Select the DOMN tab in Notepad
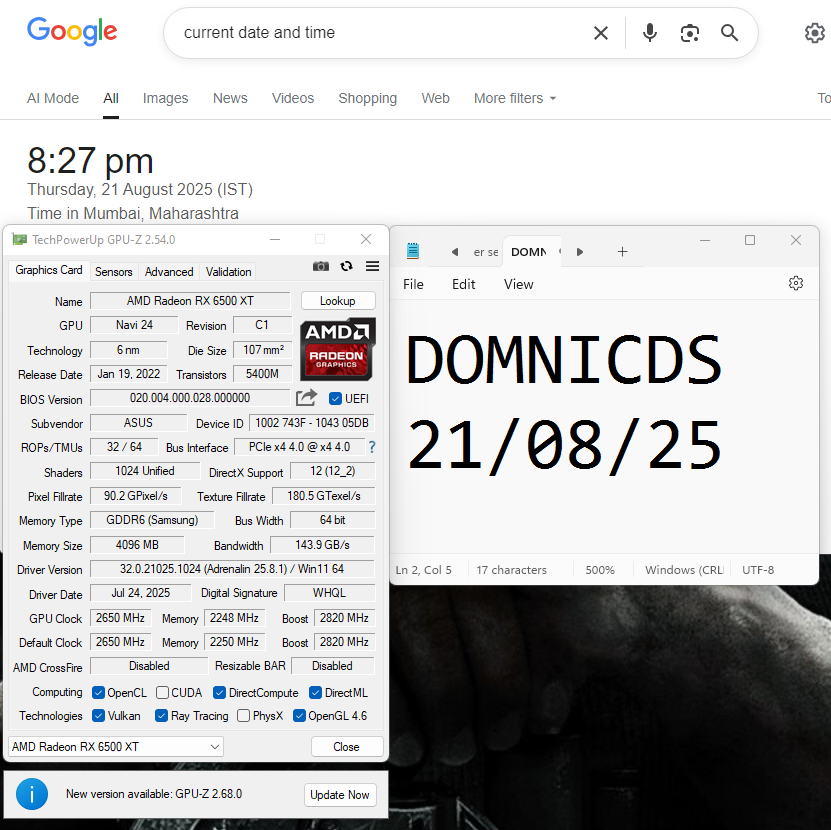 [x=531, y=252]
